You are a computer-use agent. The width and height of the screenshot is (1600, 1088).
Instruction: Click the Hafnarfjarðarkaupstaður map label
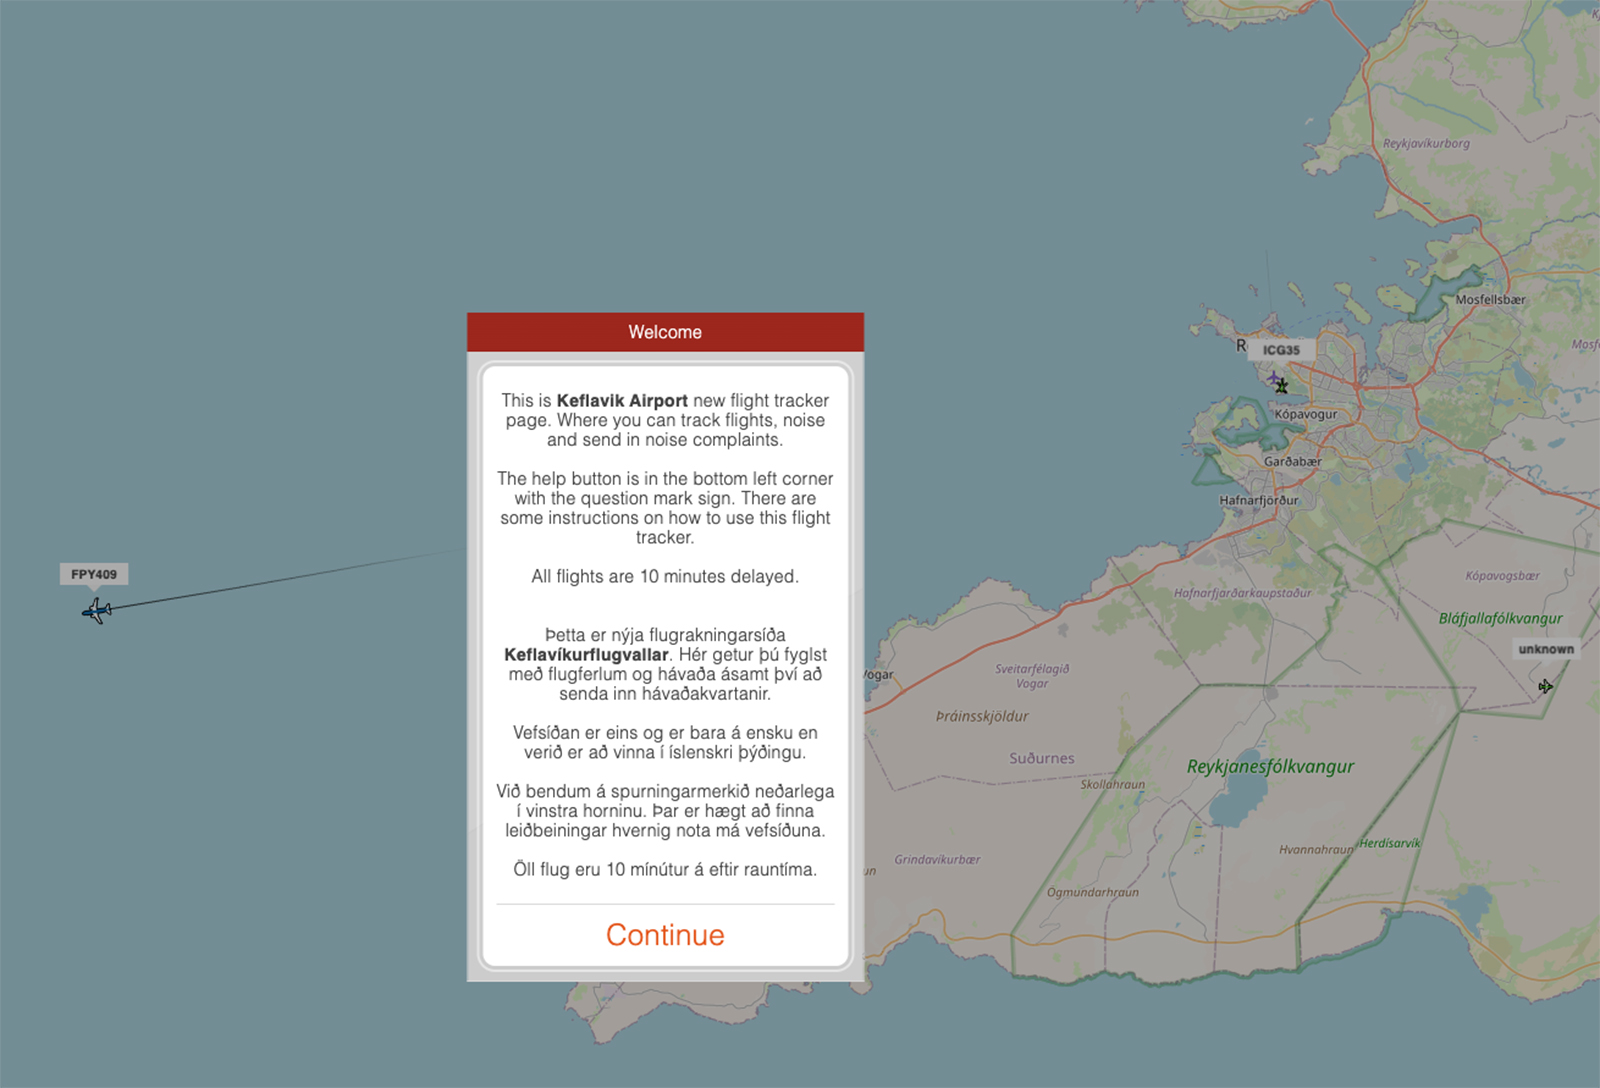1242,593
